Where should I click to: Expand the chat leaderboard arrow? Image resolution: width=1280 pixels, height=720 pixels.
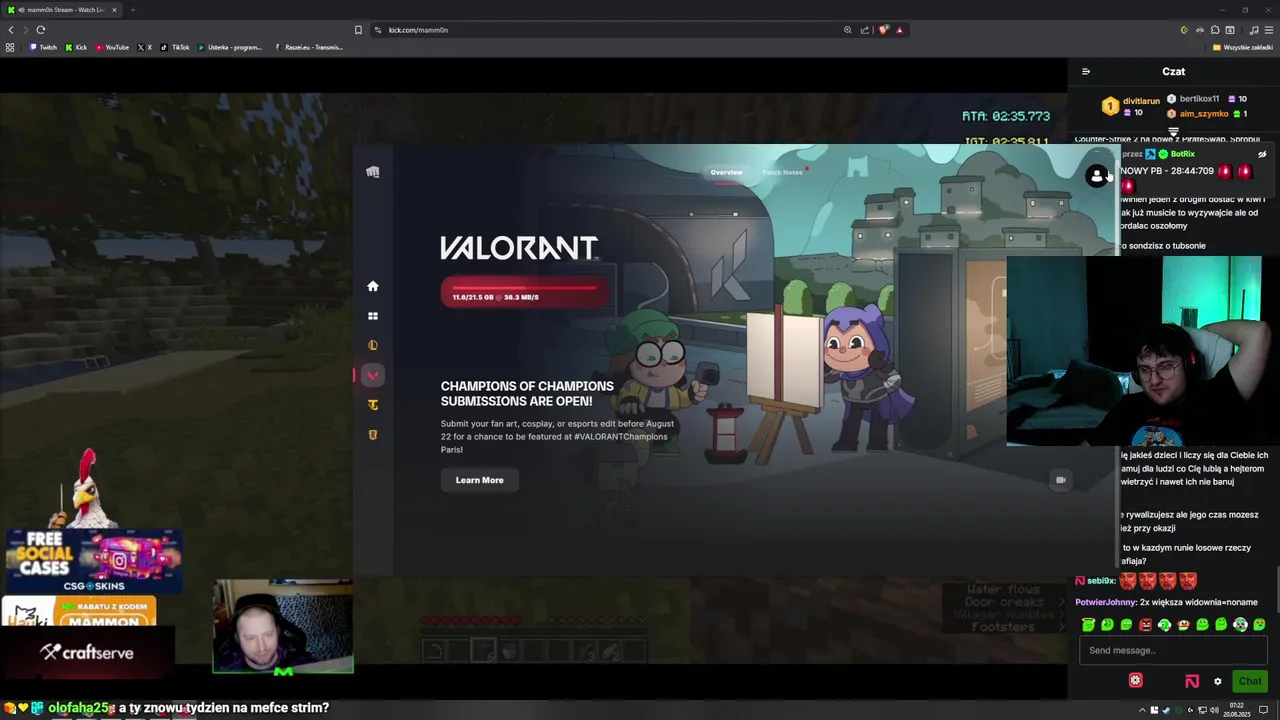[1173, 131]
